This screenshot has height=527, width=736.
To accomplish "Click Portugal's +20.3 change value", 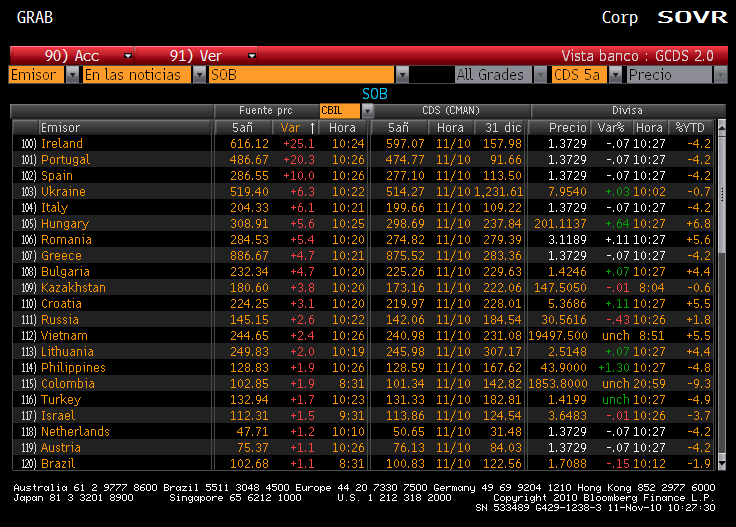I will coord(299,160).
